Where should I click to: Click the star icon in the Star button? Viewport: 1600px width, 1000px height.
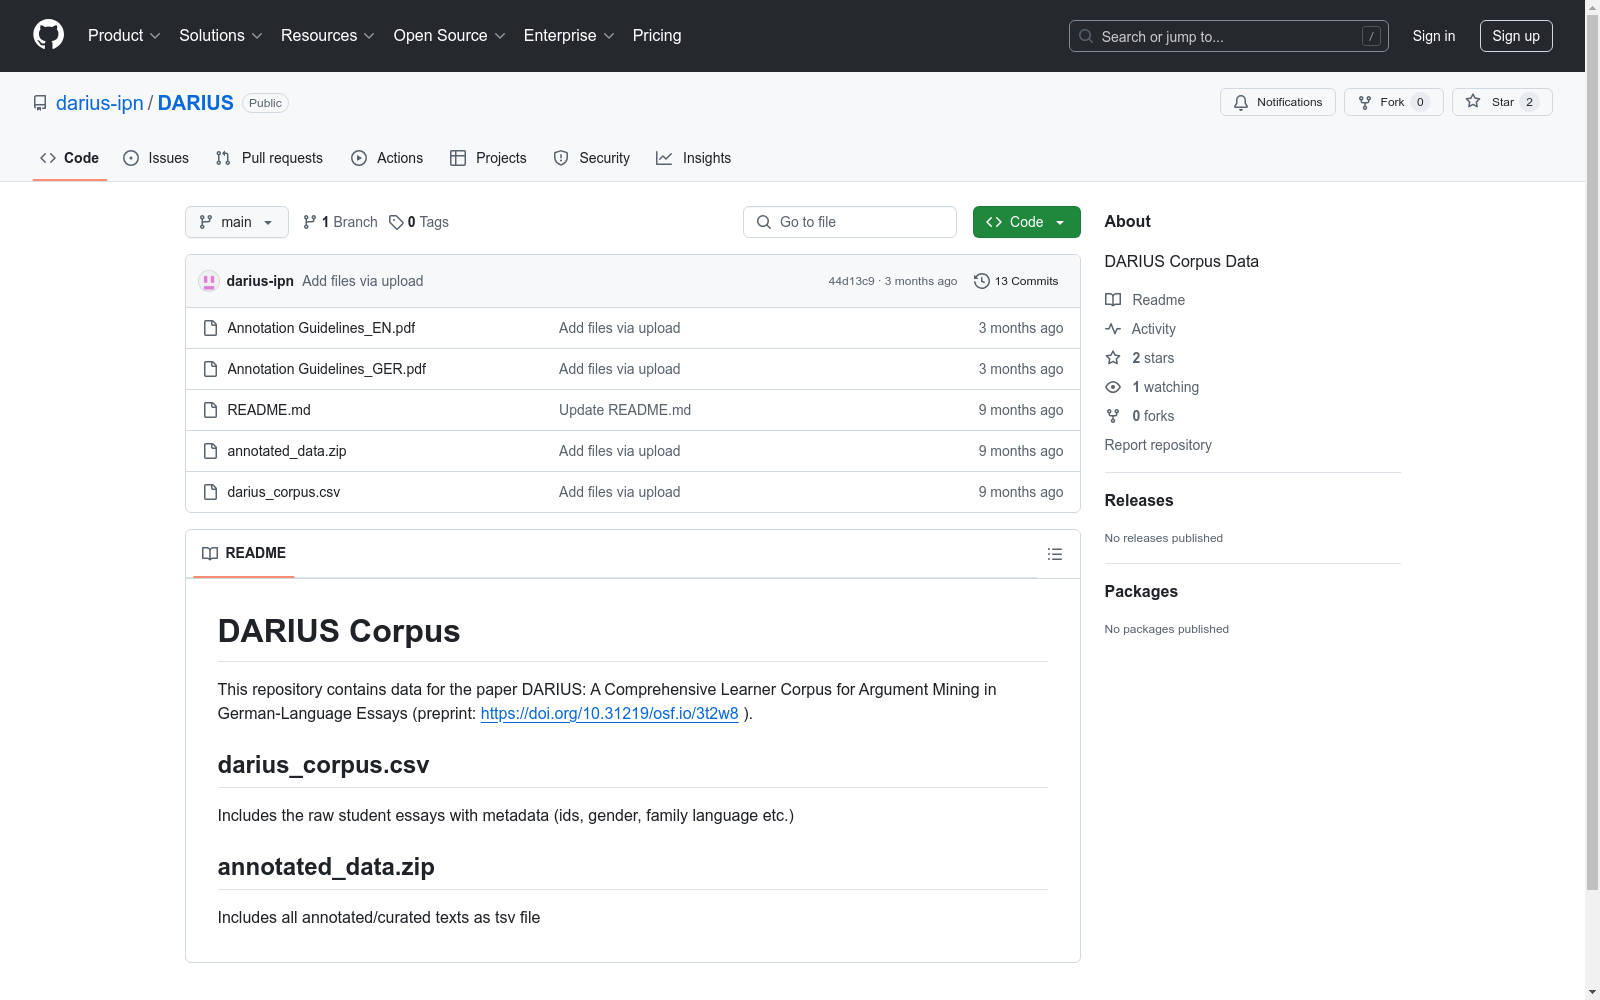1473,102
